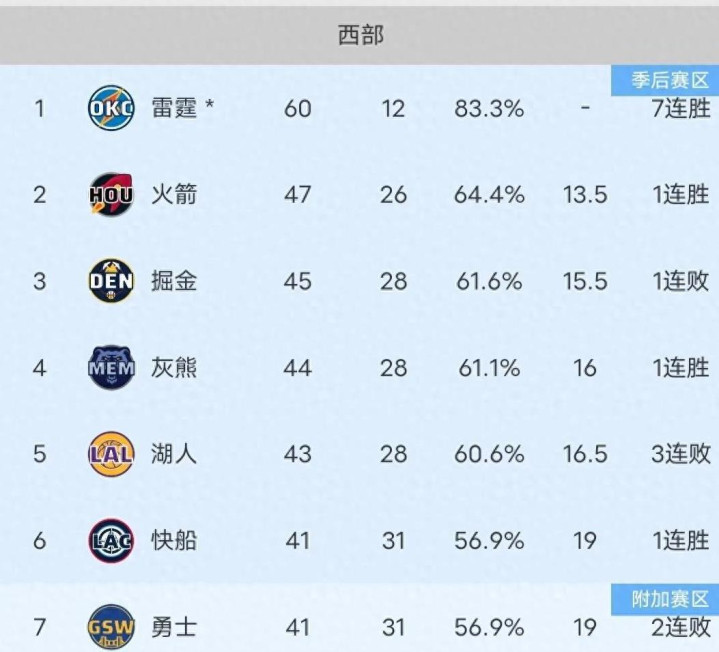Open team name 湖人
The height and width of the screenshot is (652, 719).
coord(174,454)
